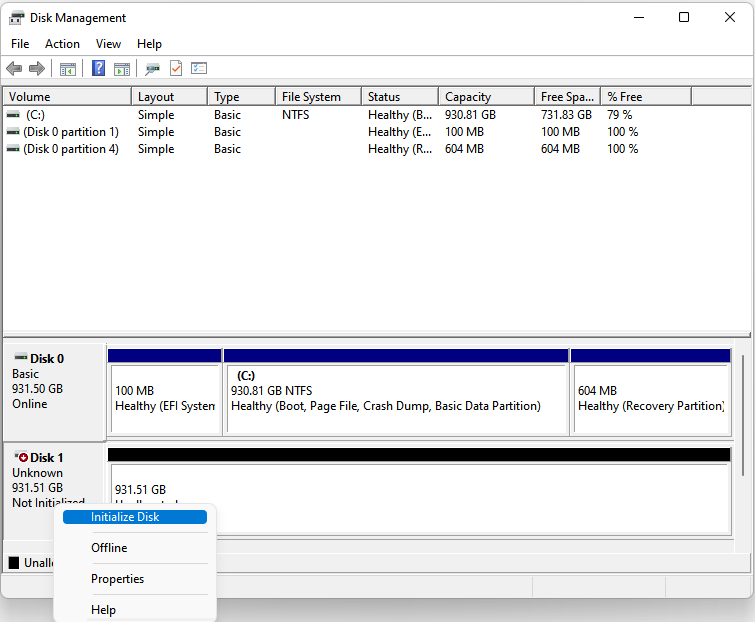Open Help via blue question mark icon
The image size is (755, 622).
[99, 69]
